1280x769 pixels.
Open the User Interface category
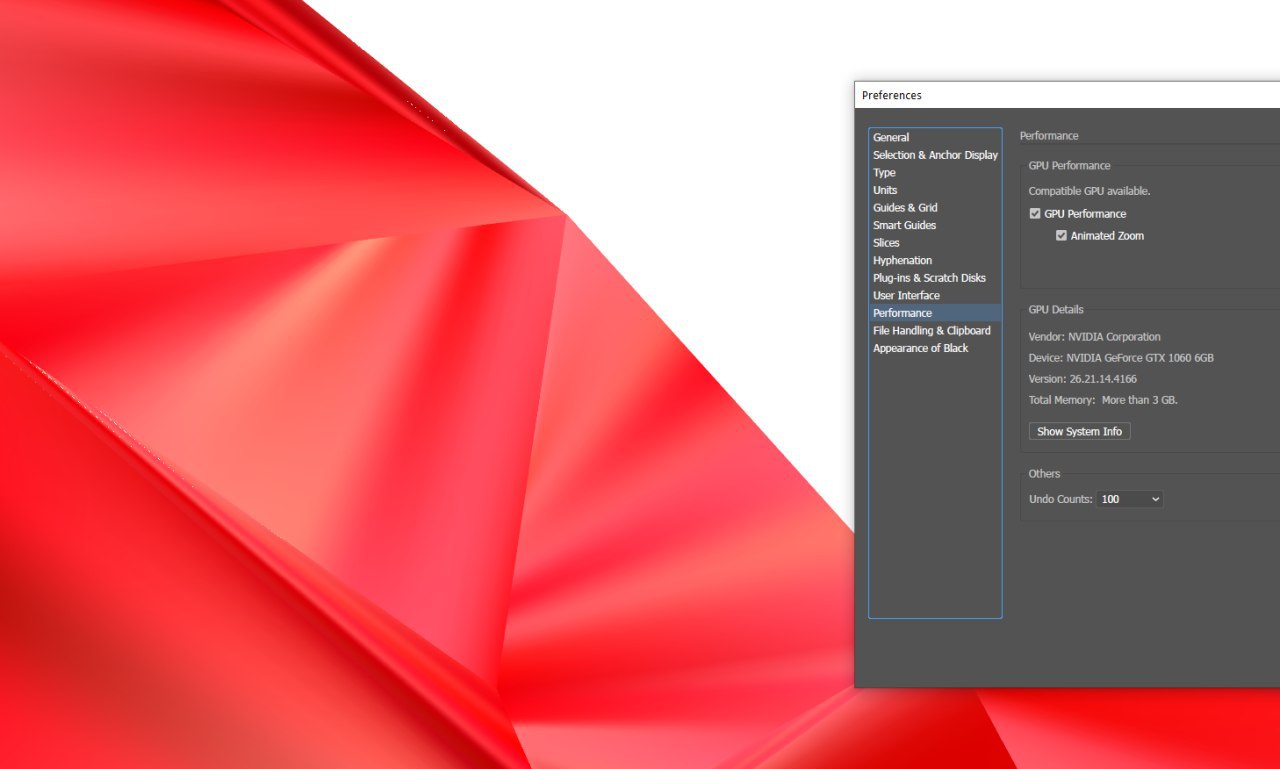[x=935, y=295]
